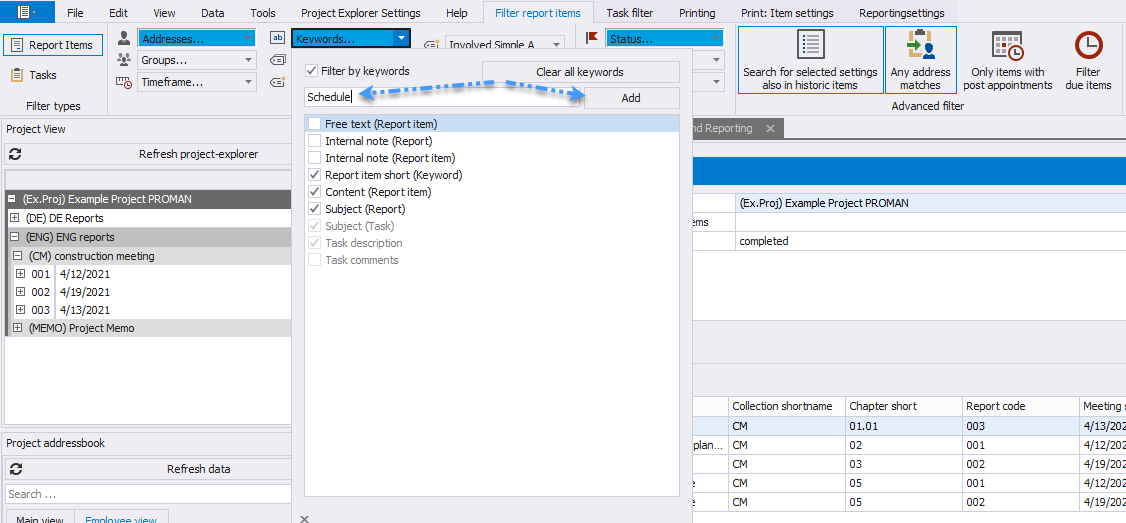Image resolution: width=1126 pixels, height=523 pixels.
Task: Switch to Printing tab
Action: tap(697, 13)
